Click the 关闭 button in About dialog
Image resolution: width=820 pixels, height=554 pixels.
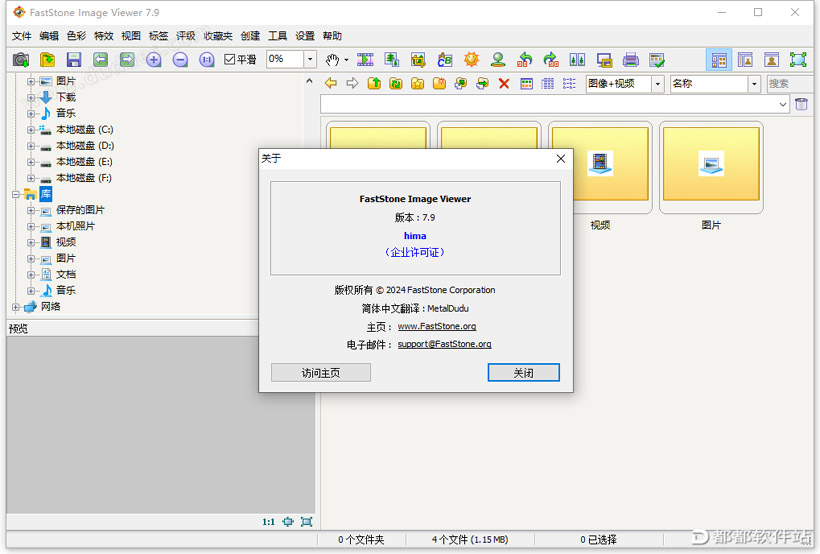[x=523, y=372]
